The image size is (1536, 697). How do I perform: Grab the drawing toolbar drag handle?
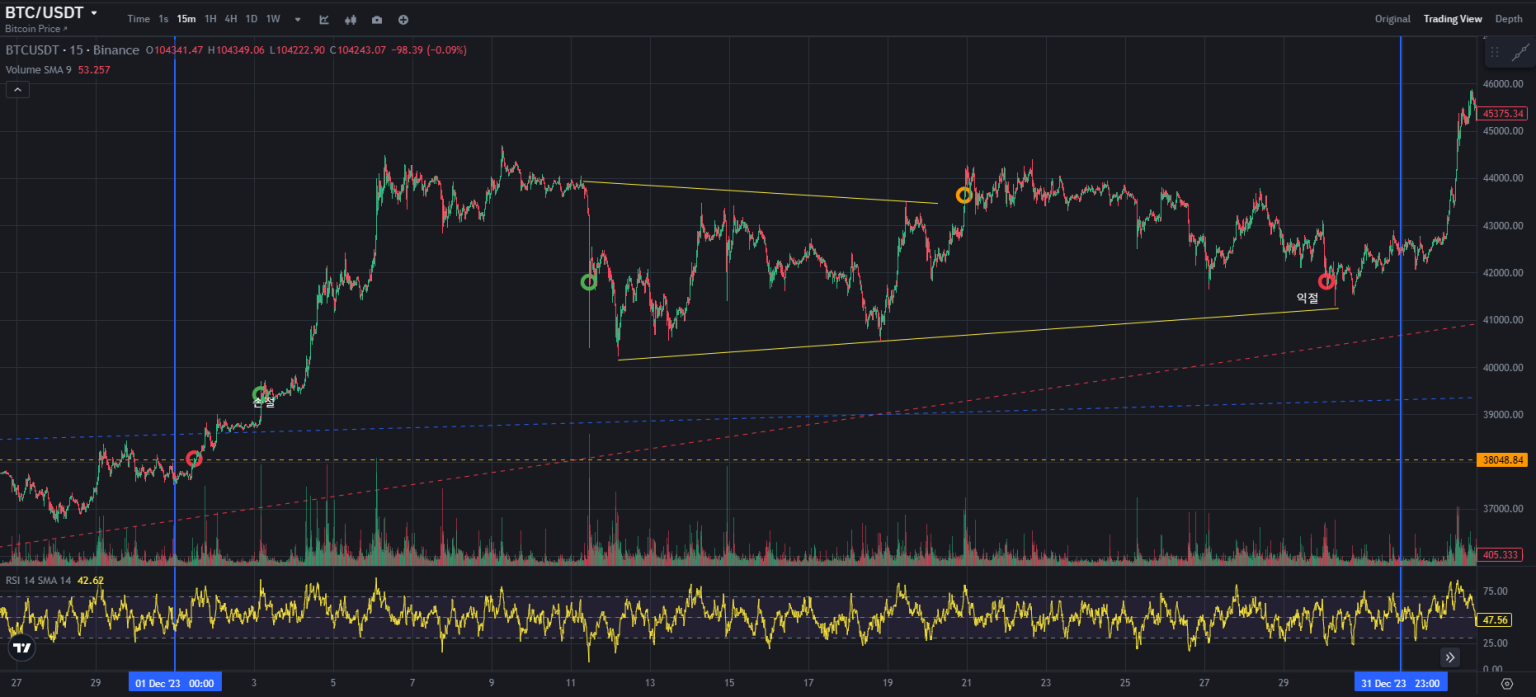(x=1494, y=53)
